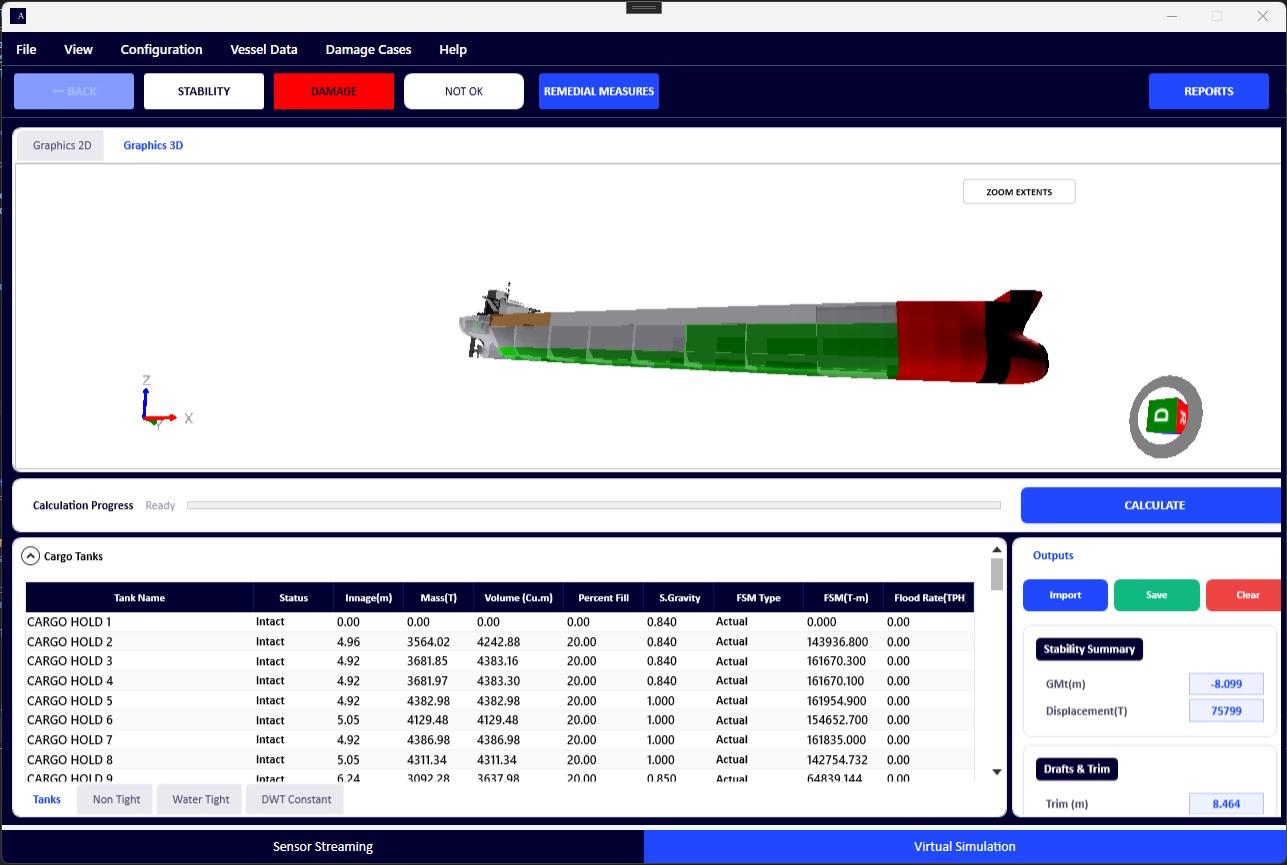Screen dimensions: 1287x865
Task: Toggle the red DAMAGE mode button
Action: coord(333,91)
